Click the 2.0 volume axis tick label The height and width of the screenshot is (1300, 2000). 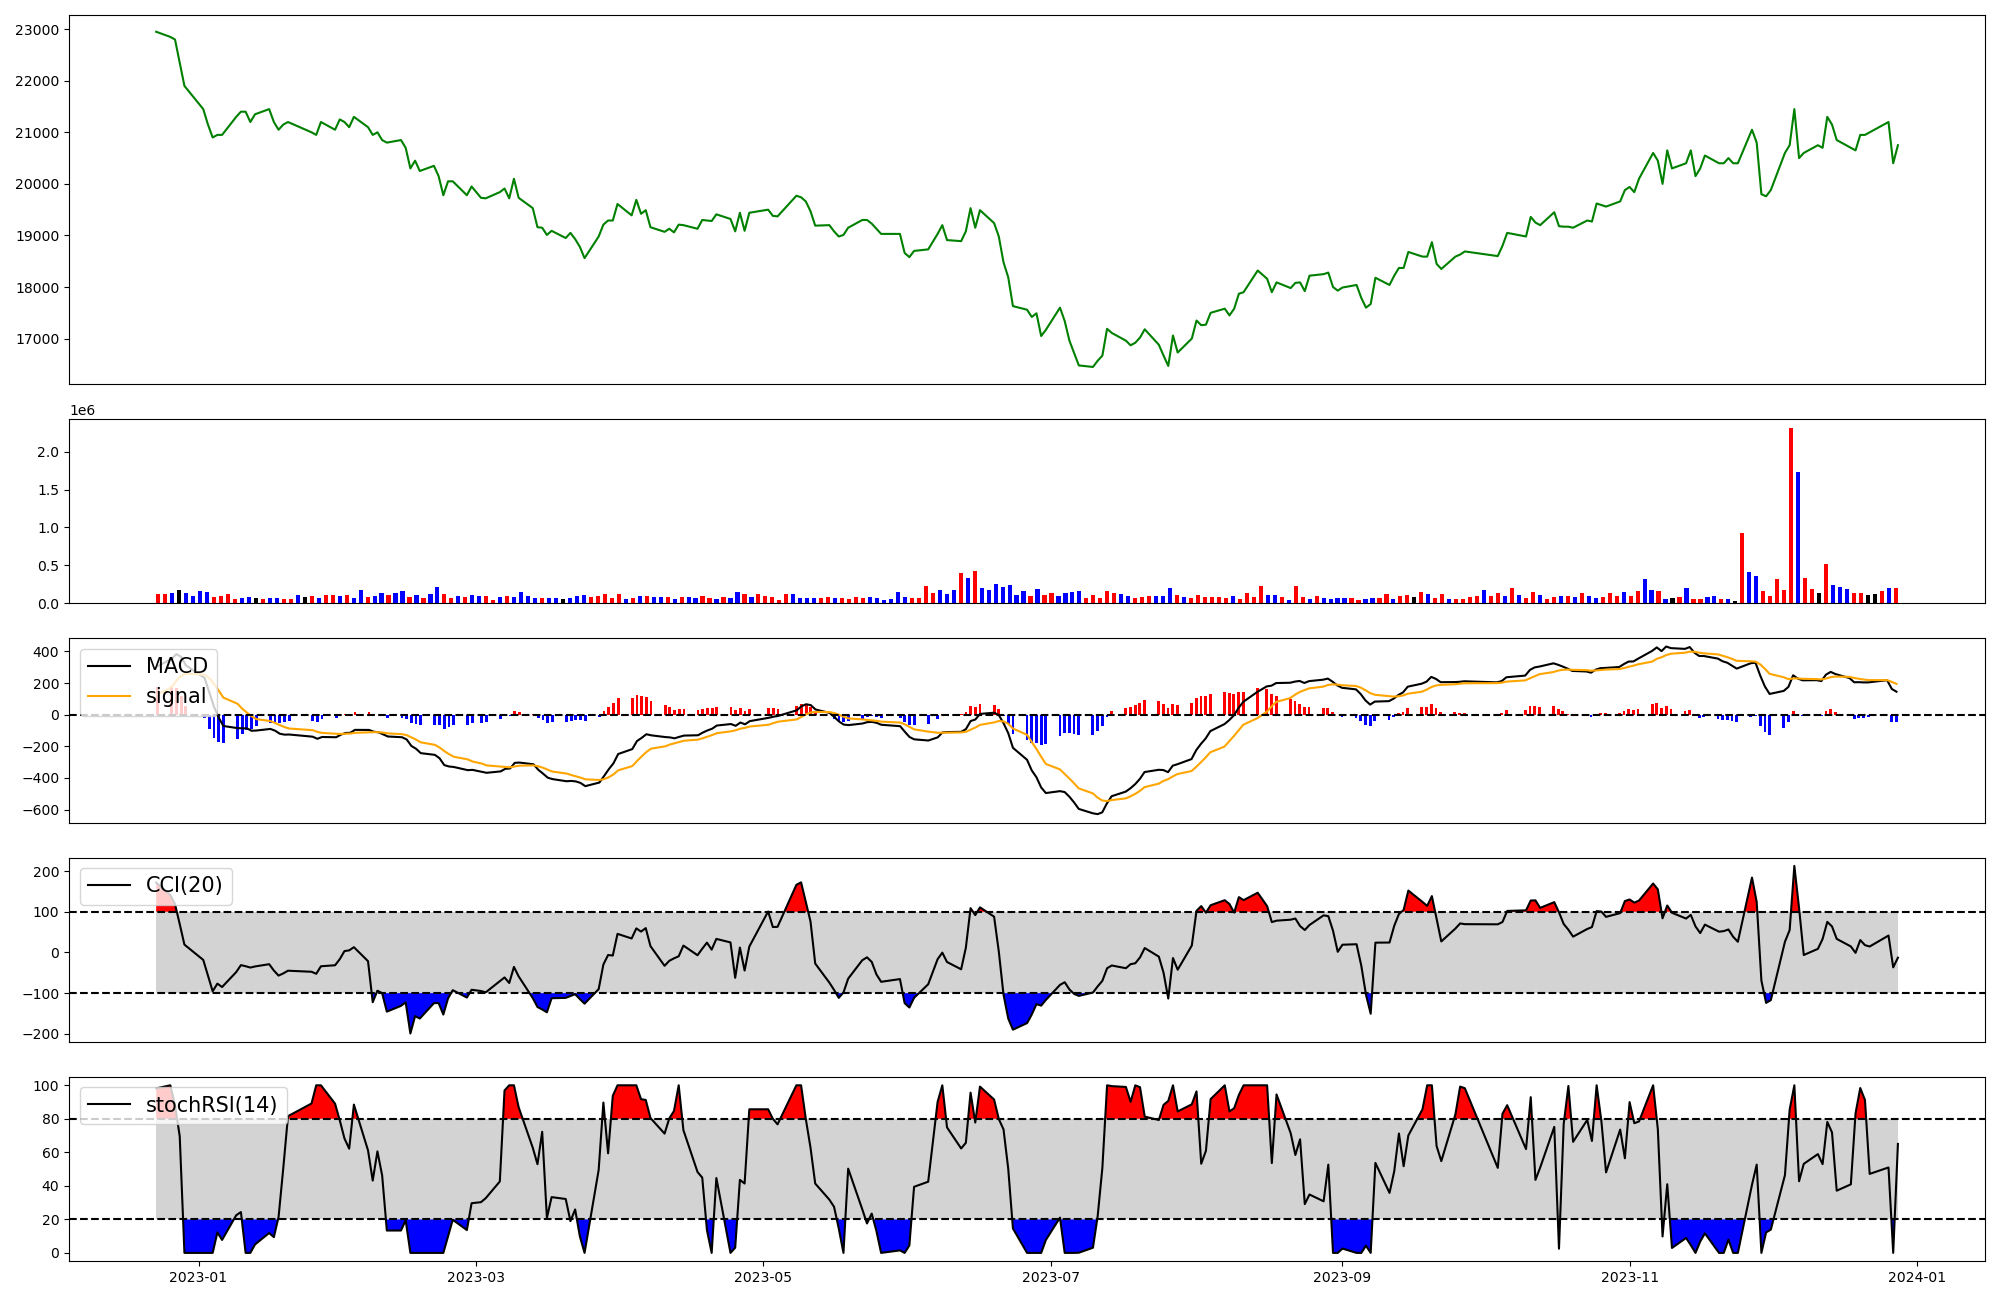pos(48,452)
